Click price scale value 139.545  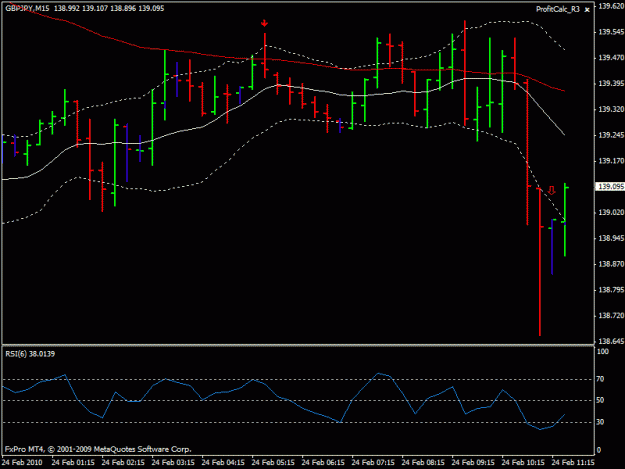point(611,32)
